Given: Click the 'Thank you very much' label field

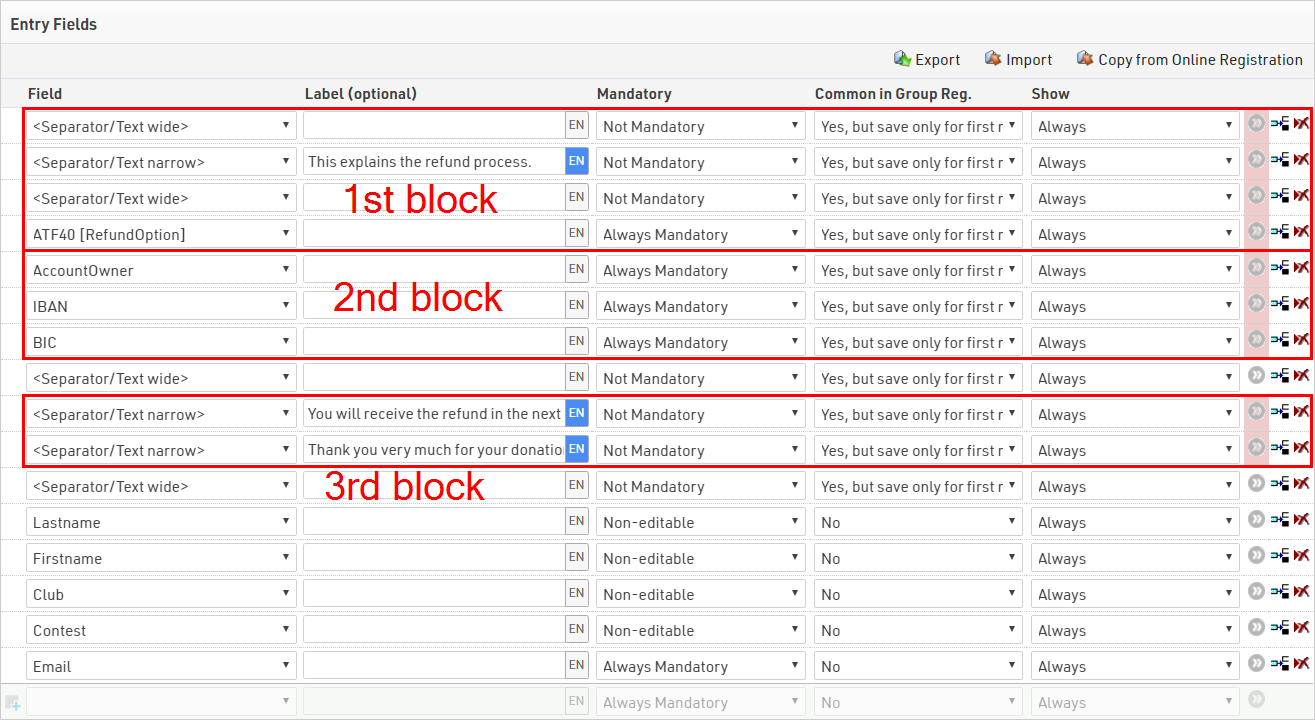Looking at the screenshot, I should 434,449.
